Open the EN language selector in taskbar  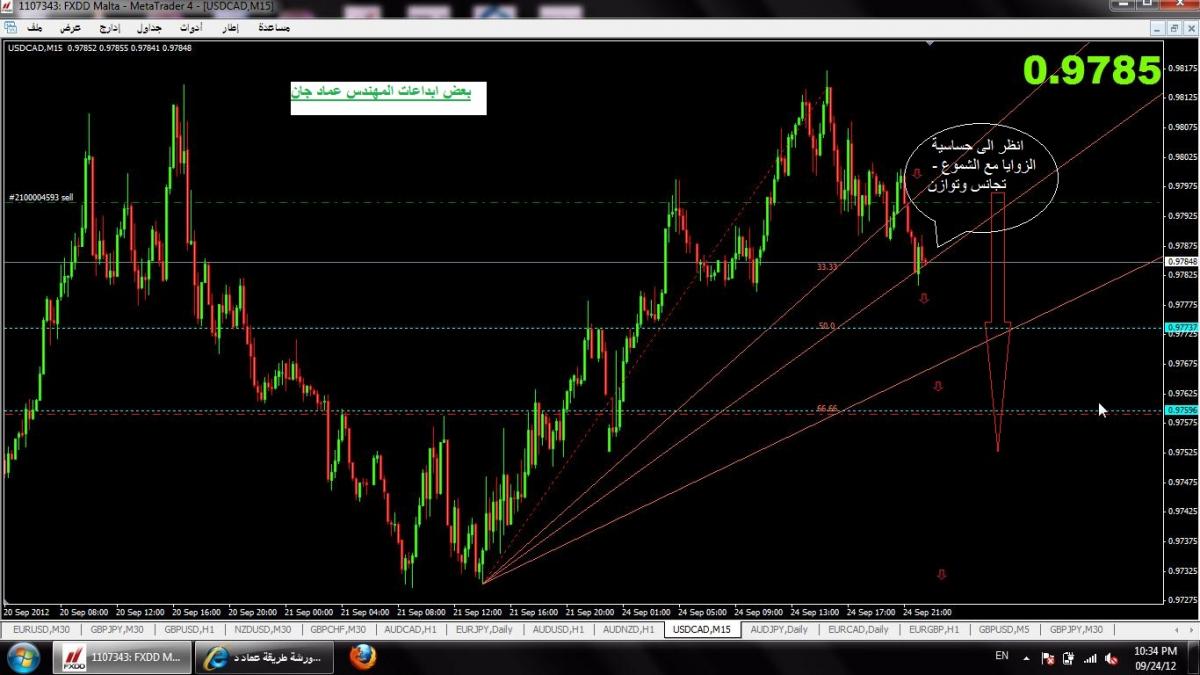pos(1001,657)
